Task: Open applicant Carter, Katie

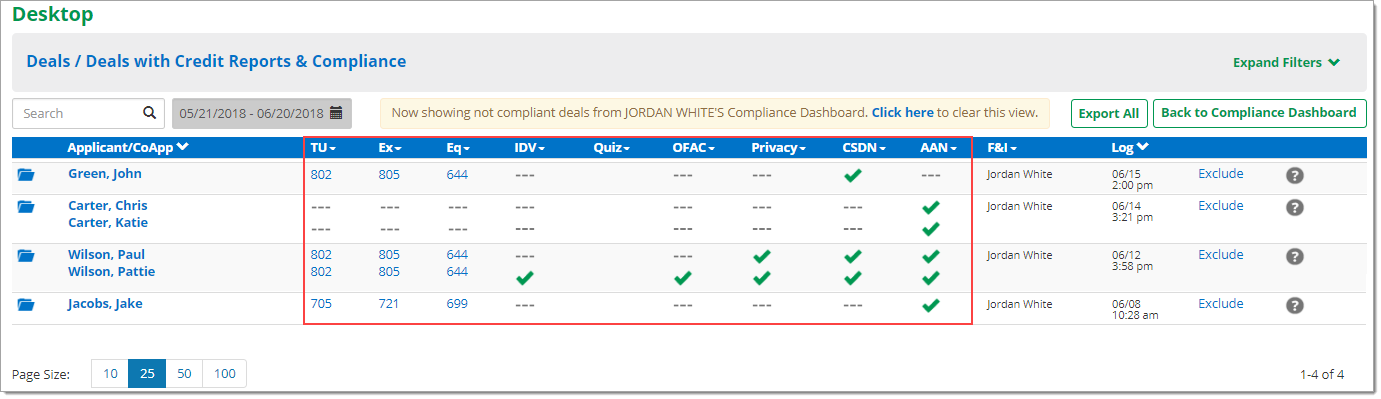Action: (107, 222)
